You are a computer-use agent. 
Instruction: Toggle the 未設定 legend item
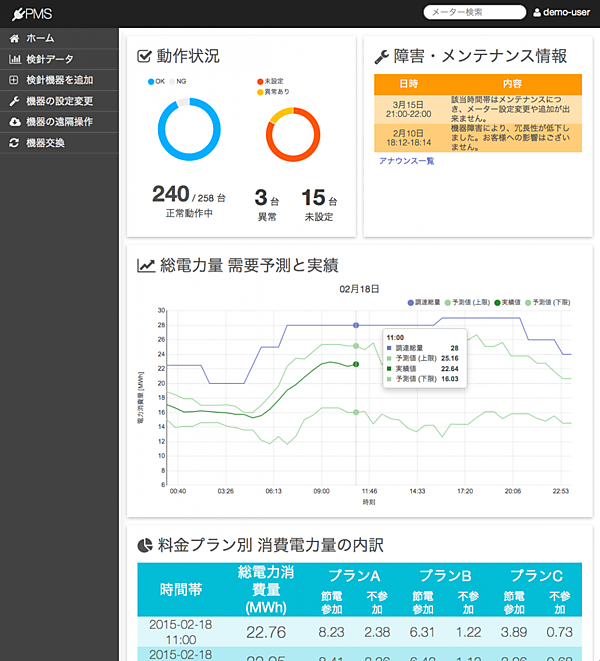(x=272, y=81)
